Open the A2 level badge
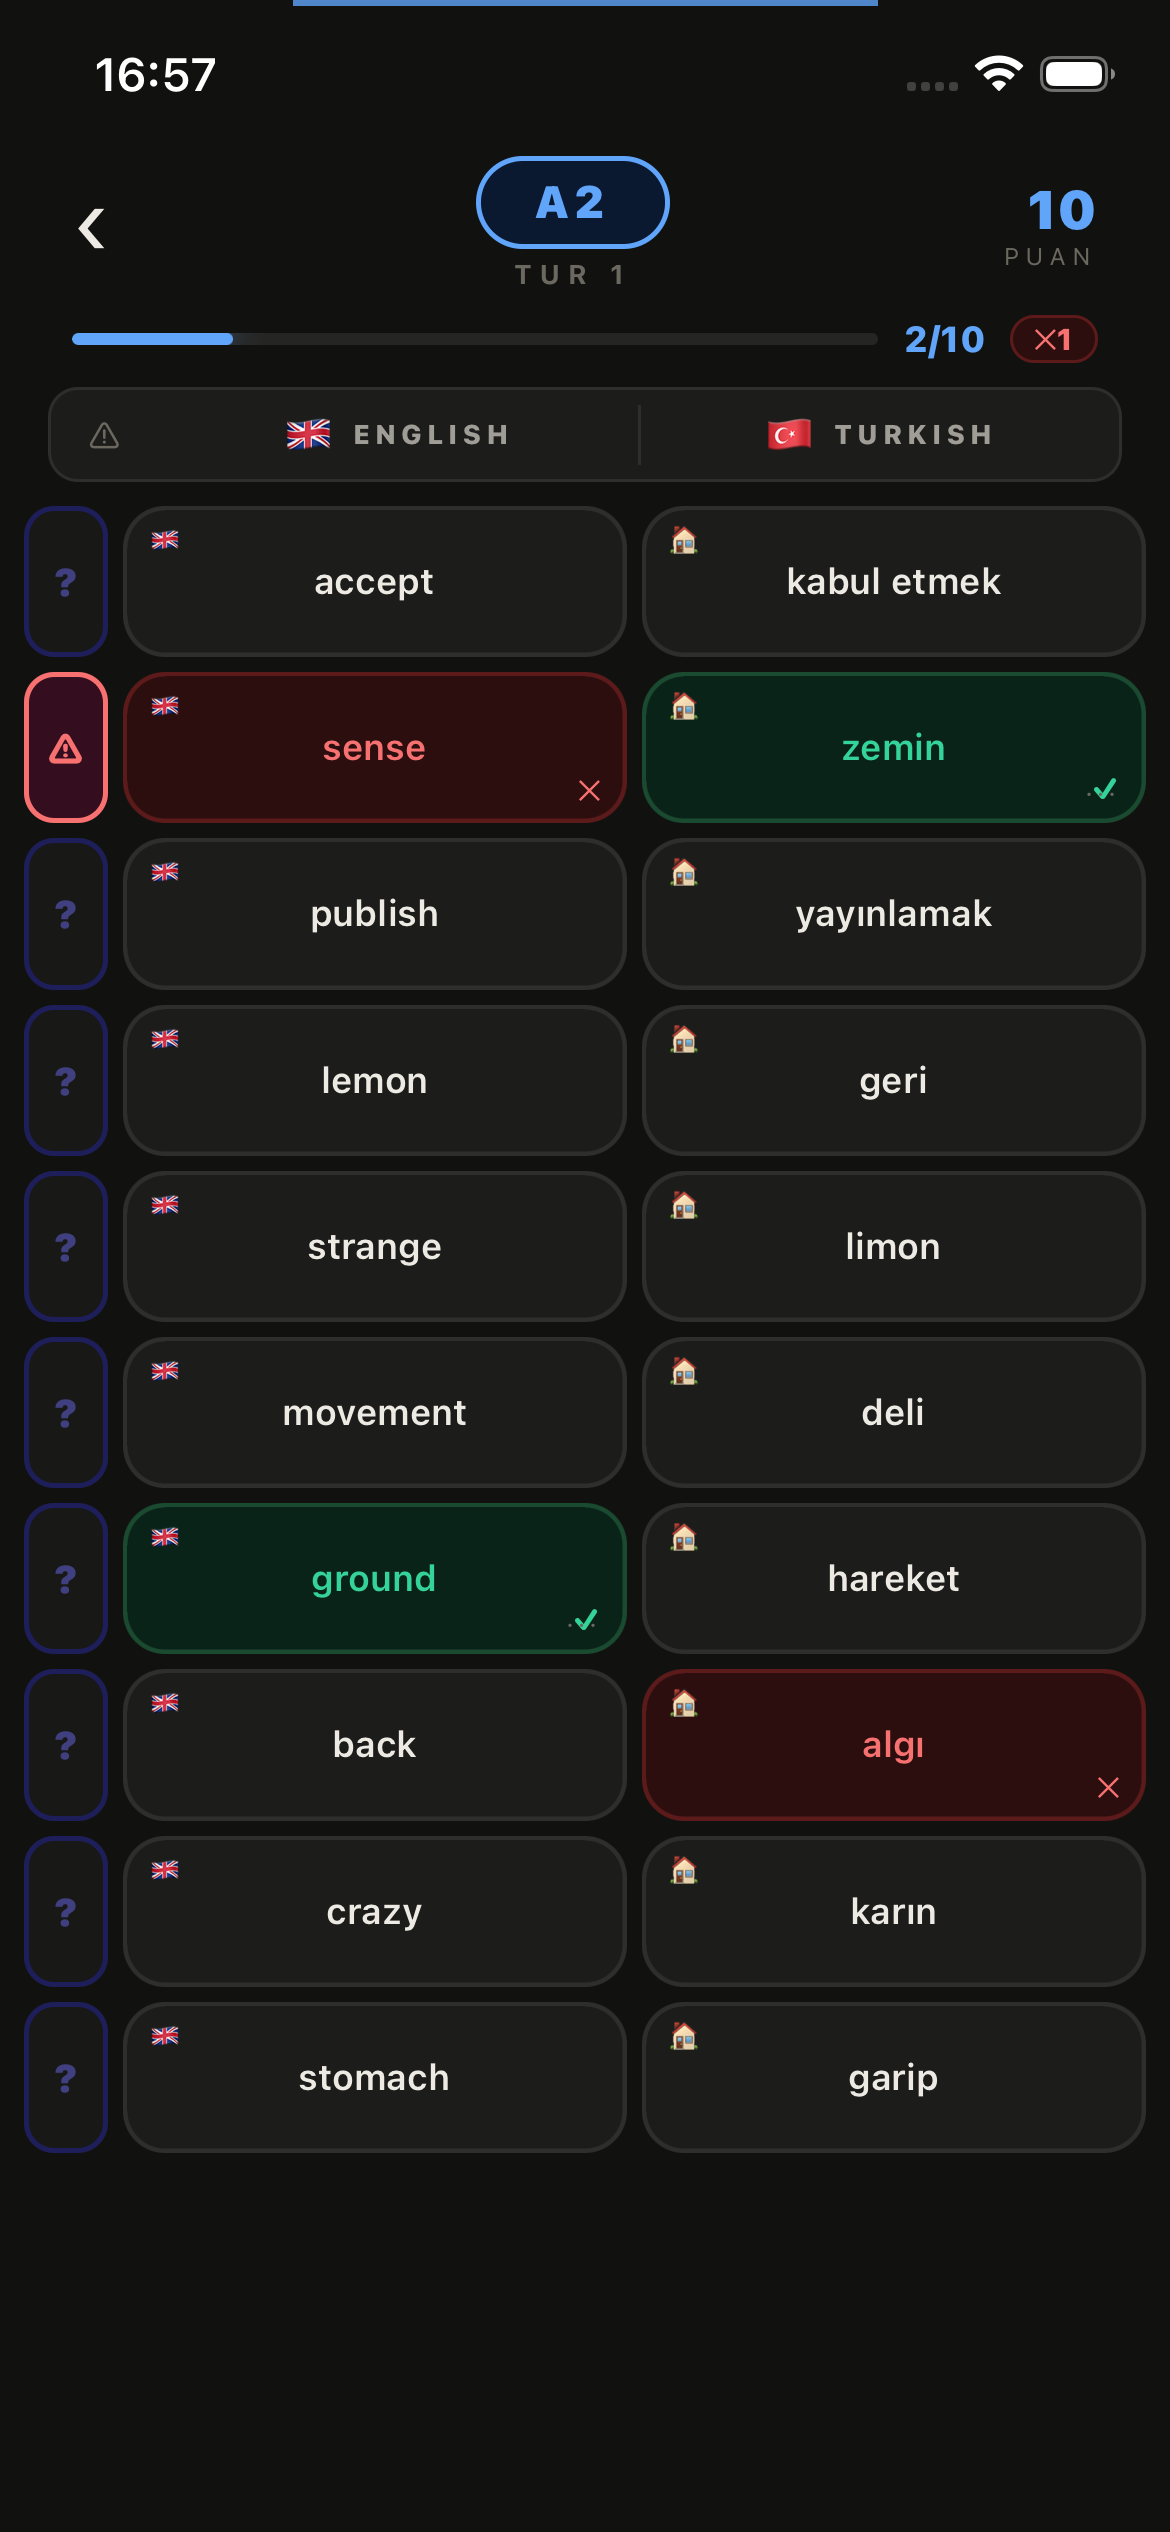 [572, 202]
